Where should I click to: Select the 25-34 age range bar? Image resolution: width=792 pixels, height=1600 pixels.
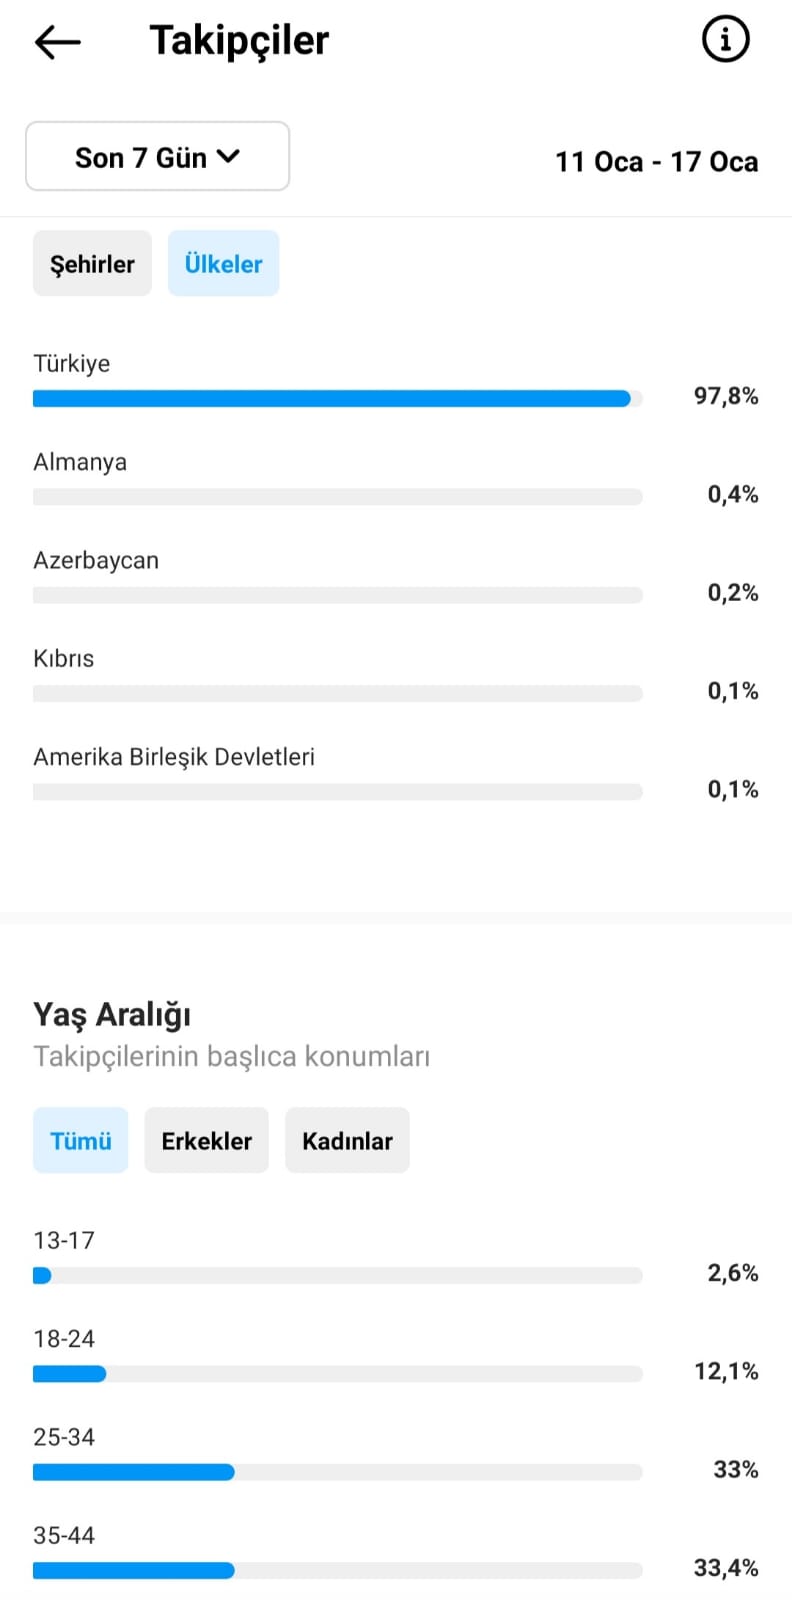click(x=337, y=1472)
